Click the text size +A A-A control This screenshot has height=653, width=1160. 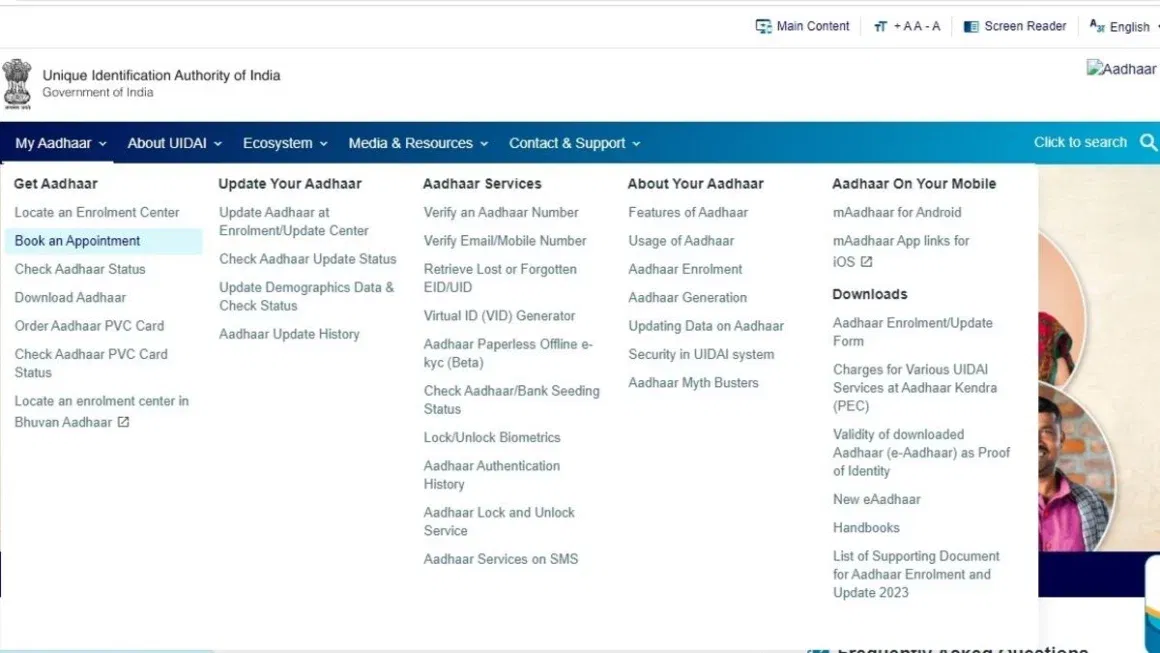[x=907, y=27]
